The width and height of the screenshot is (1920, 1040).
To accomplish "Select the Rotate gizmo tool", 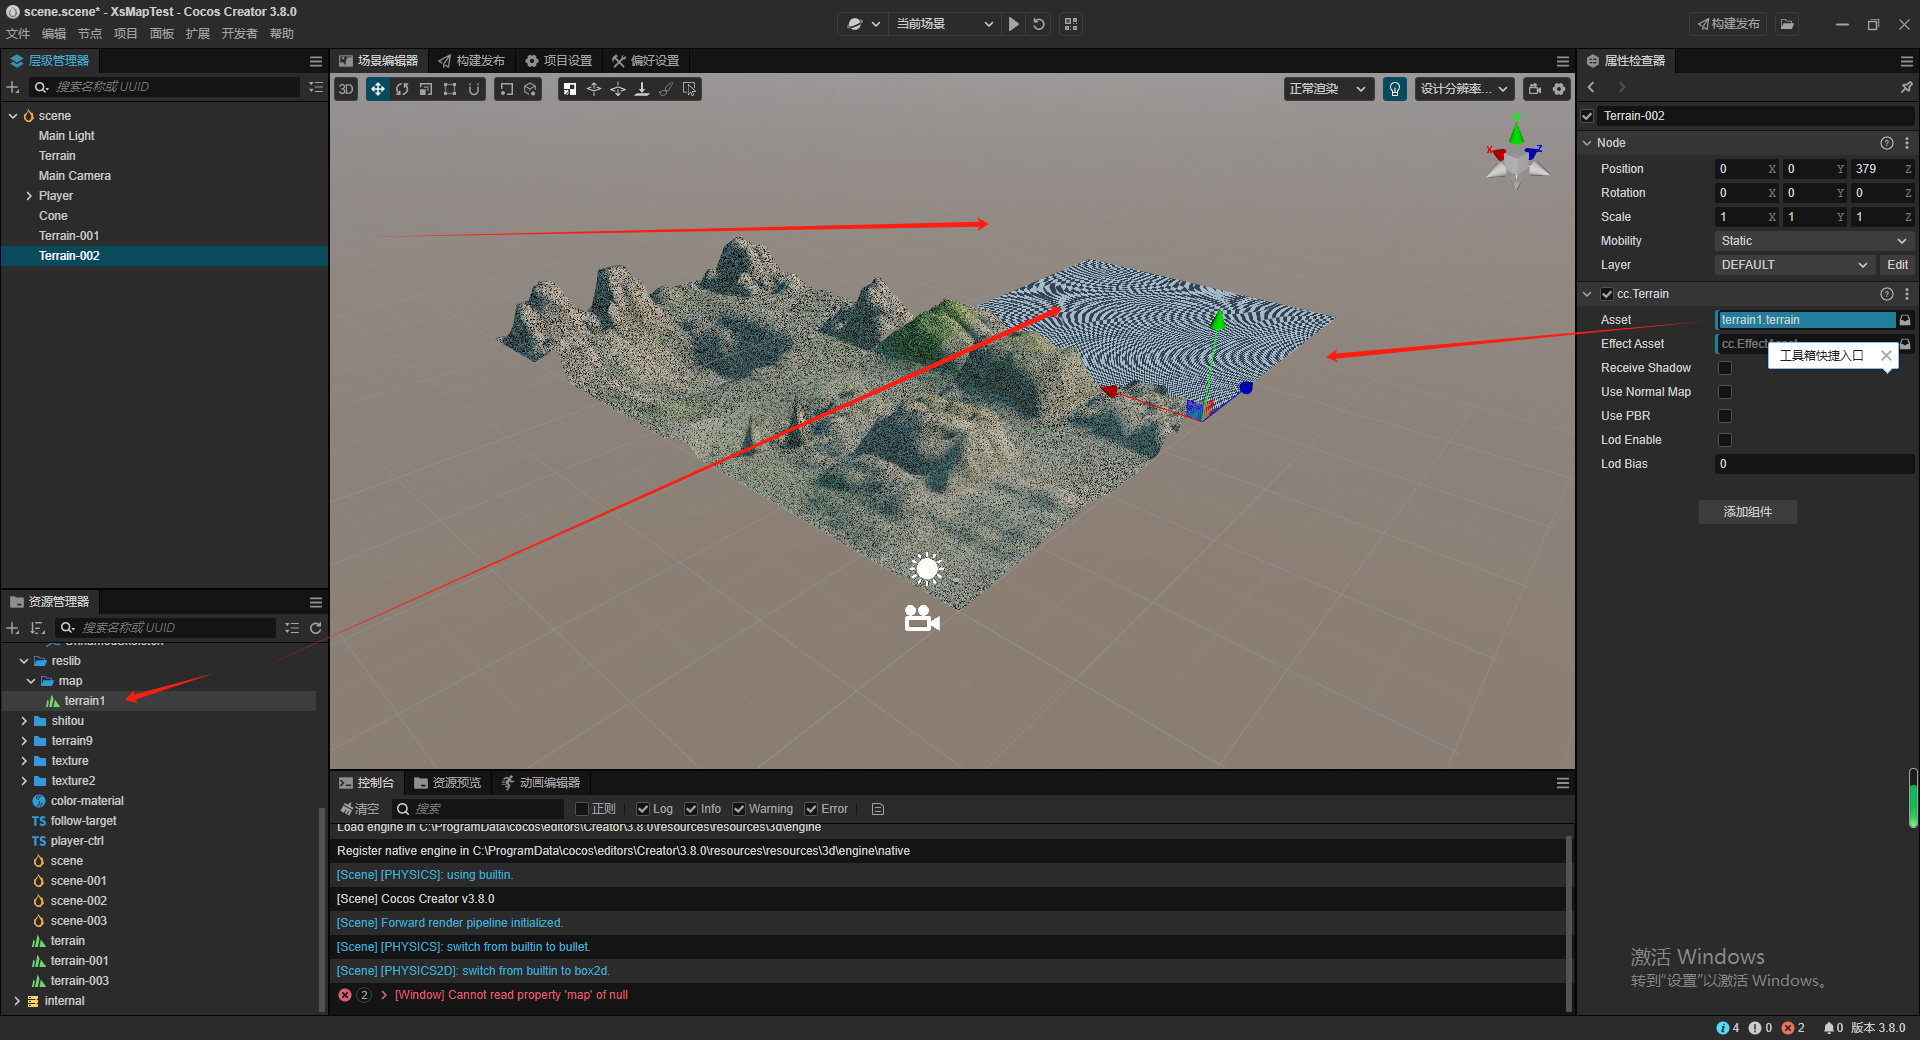I will coord(402,89).
